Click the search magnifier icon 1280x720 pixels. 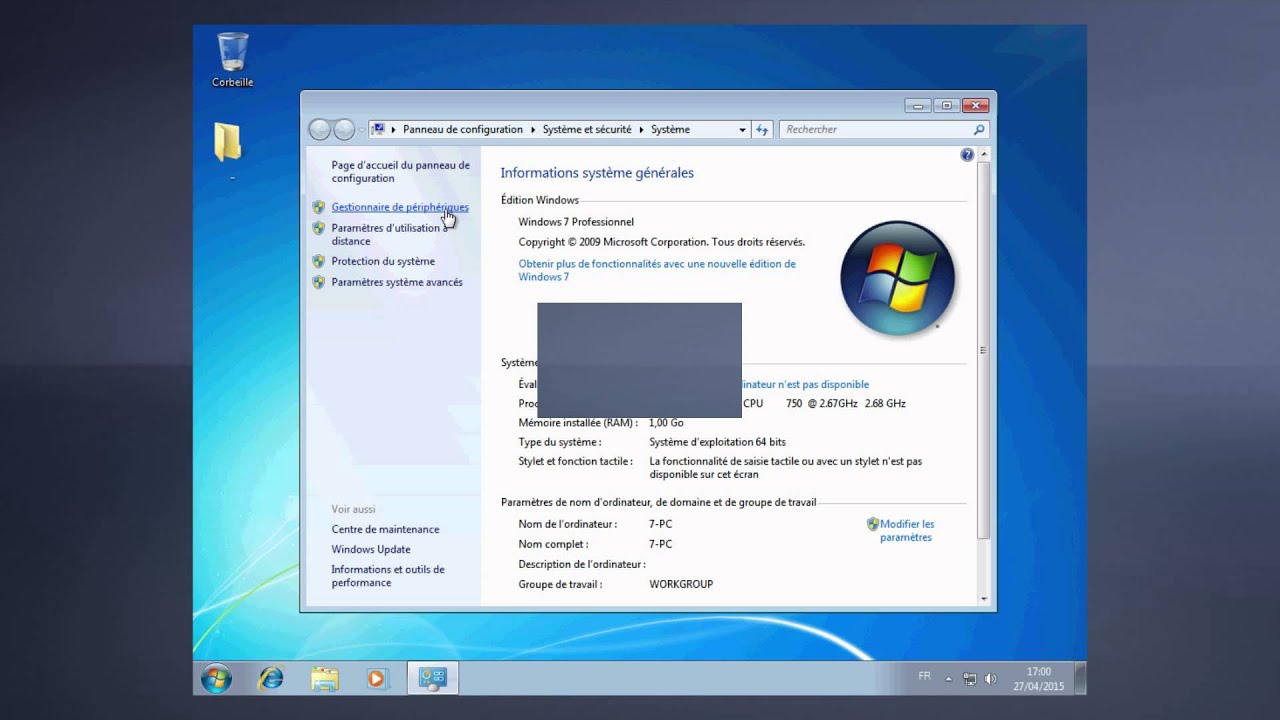pyautogui.click(x=979, y=129)
